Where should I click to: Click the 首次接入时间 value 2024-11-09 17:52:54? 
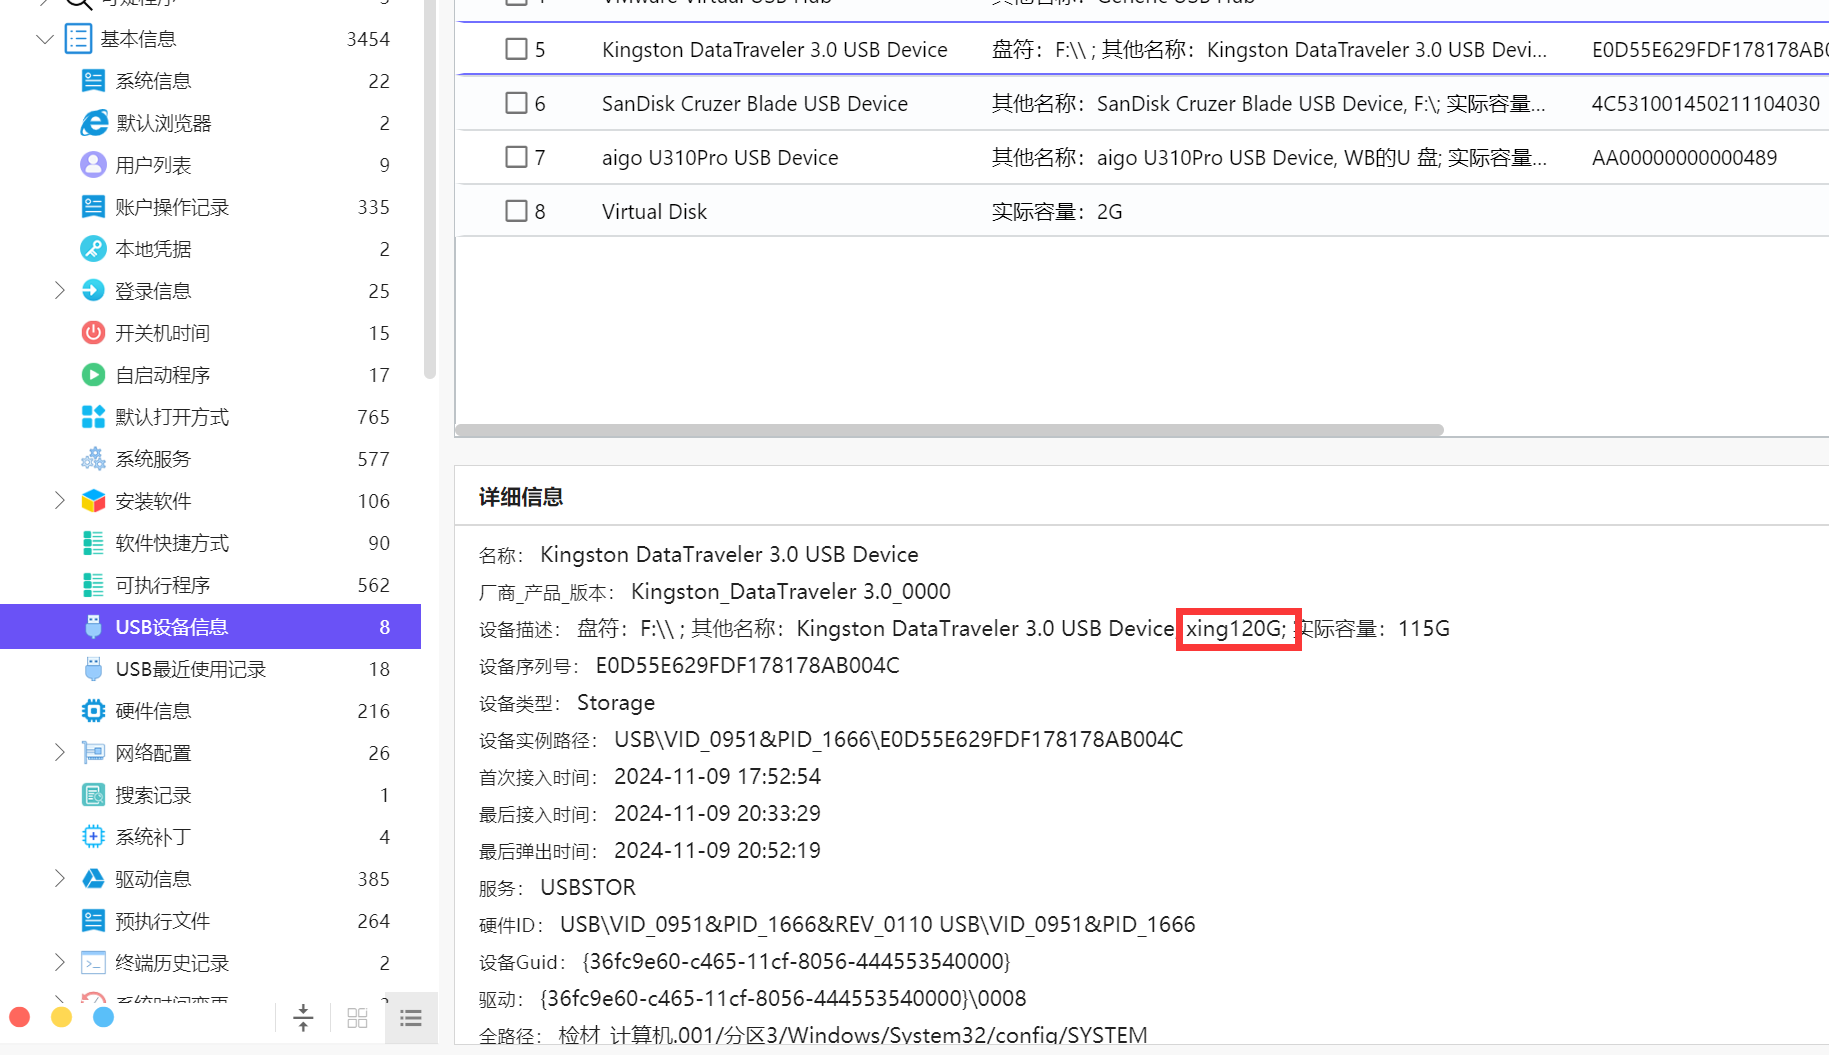point(717,776)
